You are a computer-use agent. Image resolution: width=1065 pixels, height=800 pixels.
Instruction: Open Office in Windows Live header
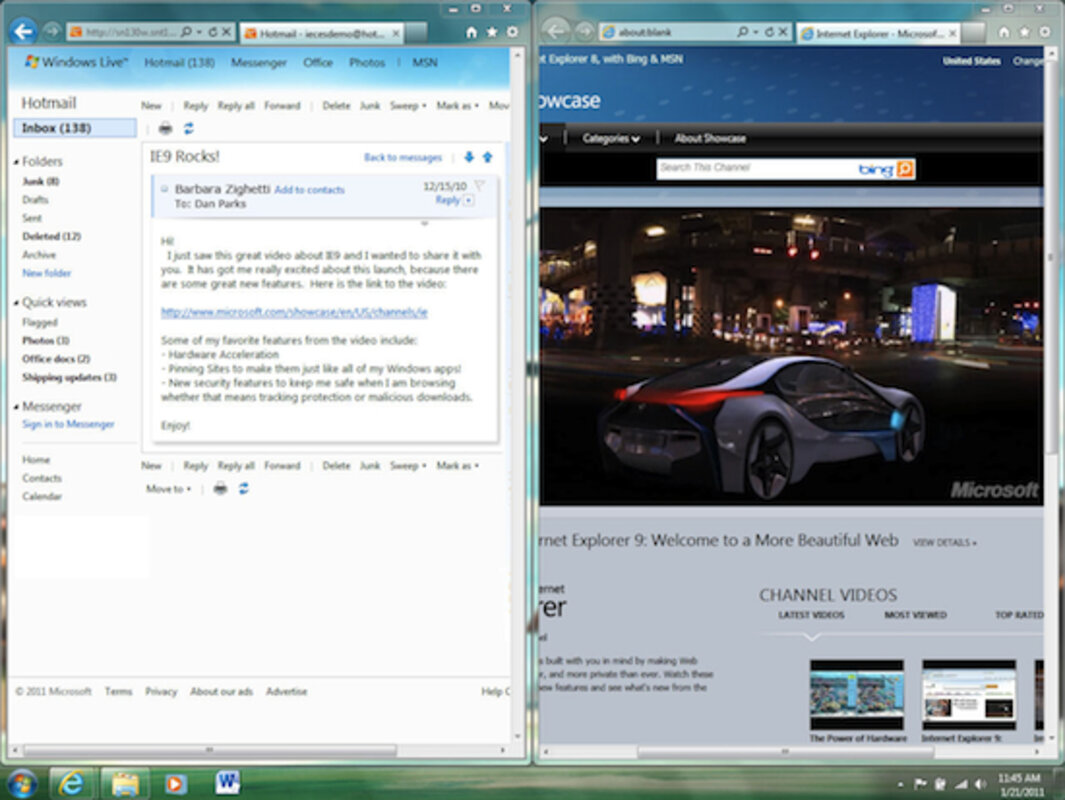click(318, 62)
